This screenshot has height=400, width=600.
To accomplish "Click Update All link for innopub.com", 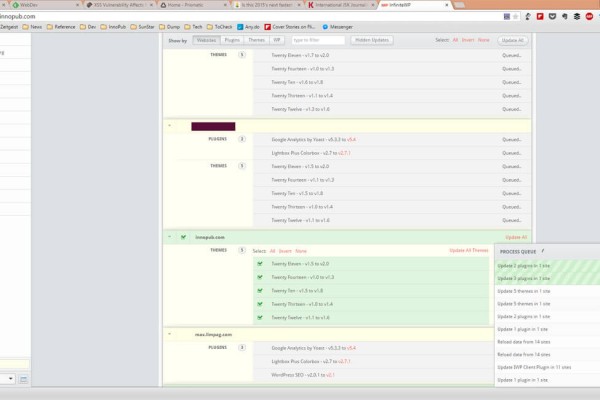I will pyautogui.click(x=516, y=237).
